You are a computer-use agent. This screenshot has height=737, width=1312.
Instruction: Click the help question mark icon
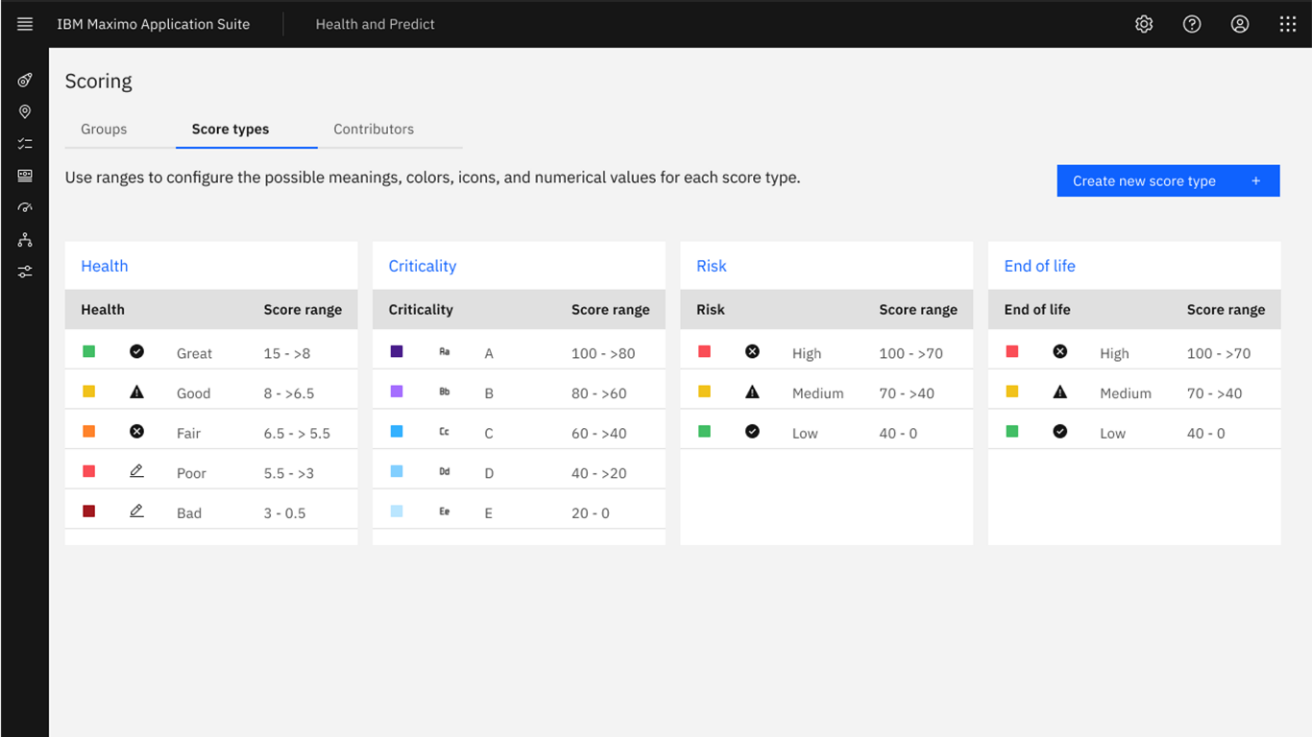1192,23
